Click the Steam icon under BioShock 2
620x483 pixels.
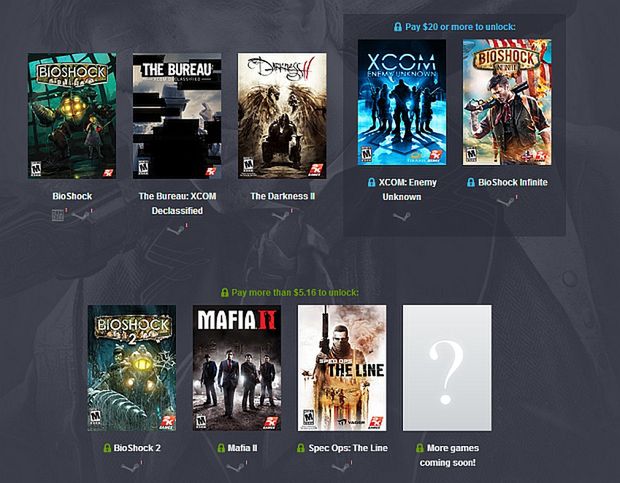click(131, 467)
